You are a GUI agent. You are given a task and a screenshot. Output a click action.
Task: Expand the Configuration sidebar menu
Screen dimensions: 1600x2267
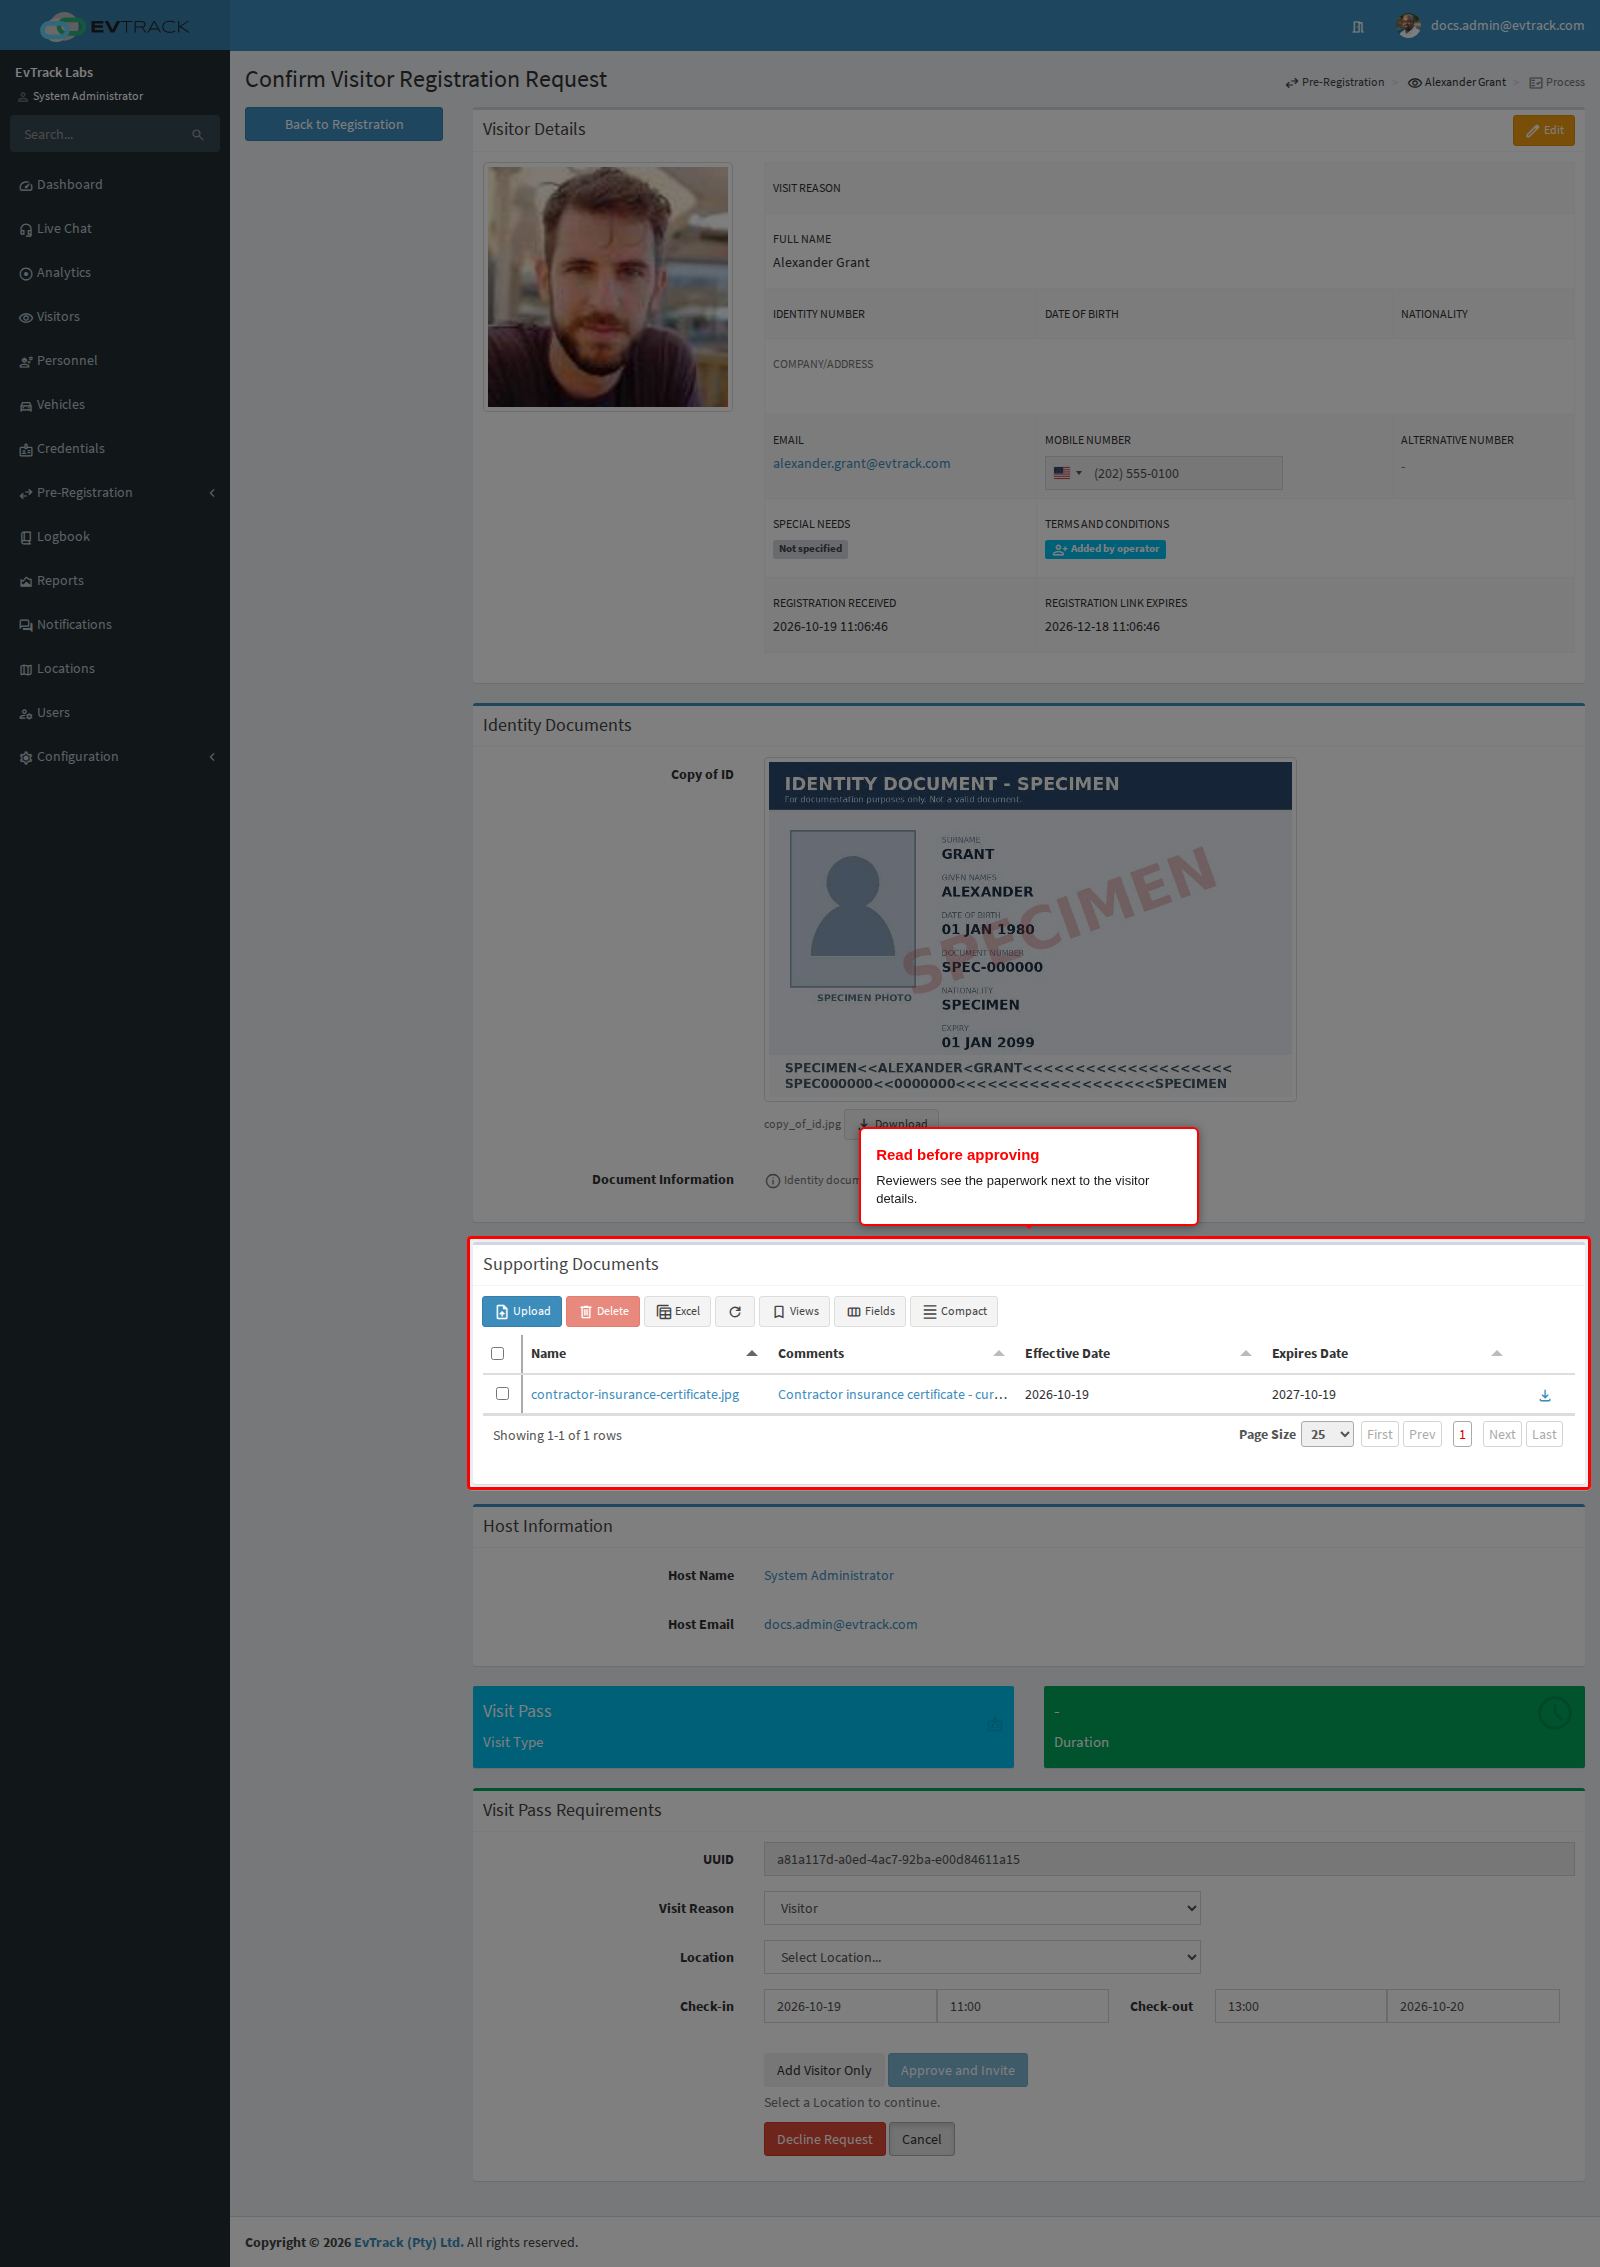click(115, 757)
